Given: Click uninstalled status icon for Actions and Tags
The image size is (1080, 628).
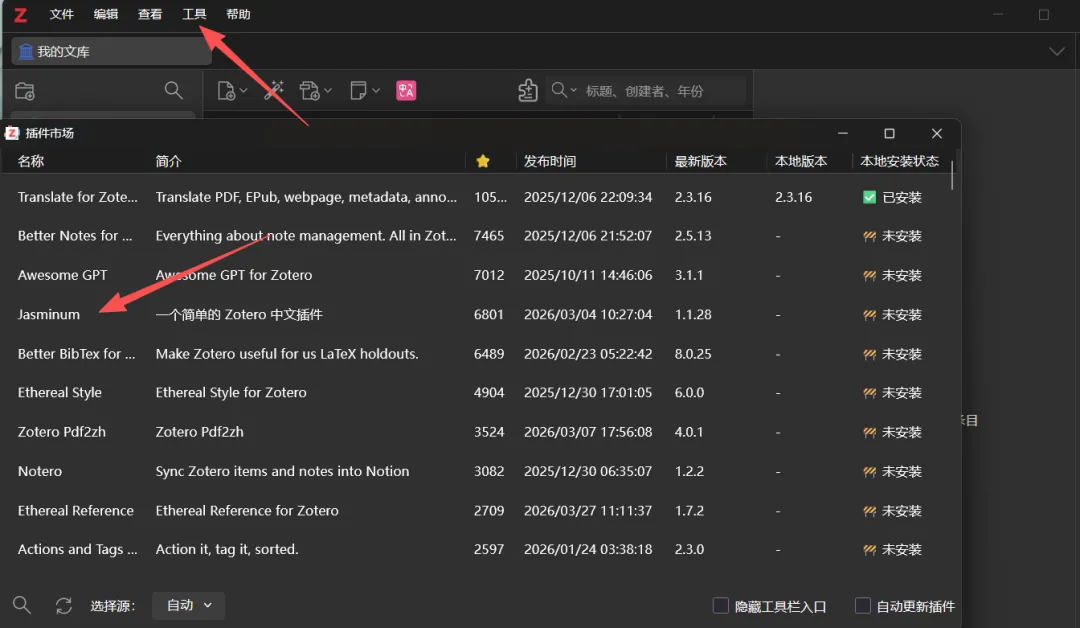Looking at the screenshot, I should tap(869, 550).
